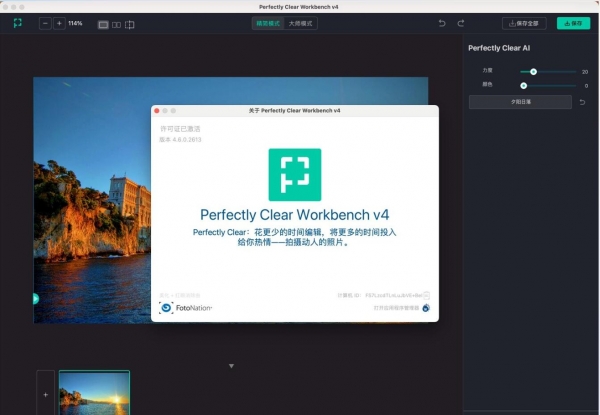Click the 计算机 ID text in About dialog
The height and width of the screenshot is (415, 600).
pyautogui.click(x=380, y=295)
